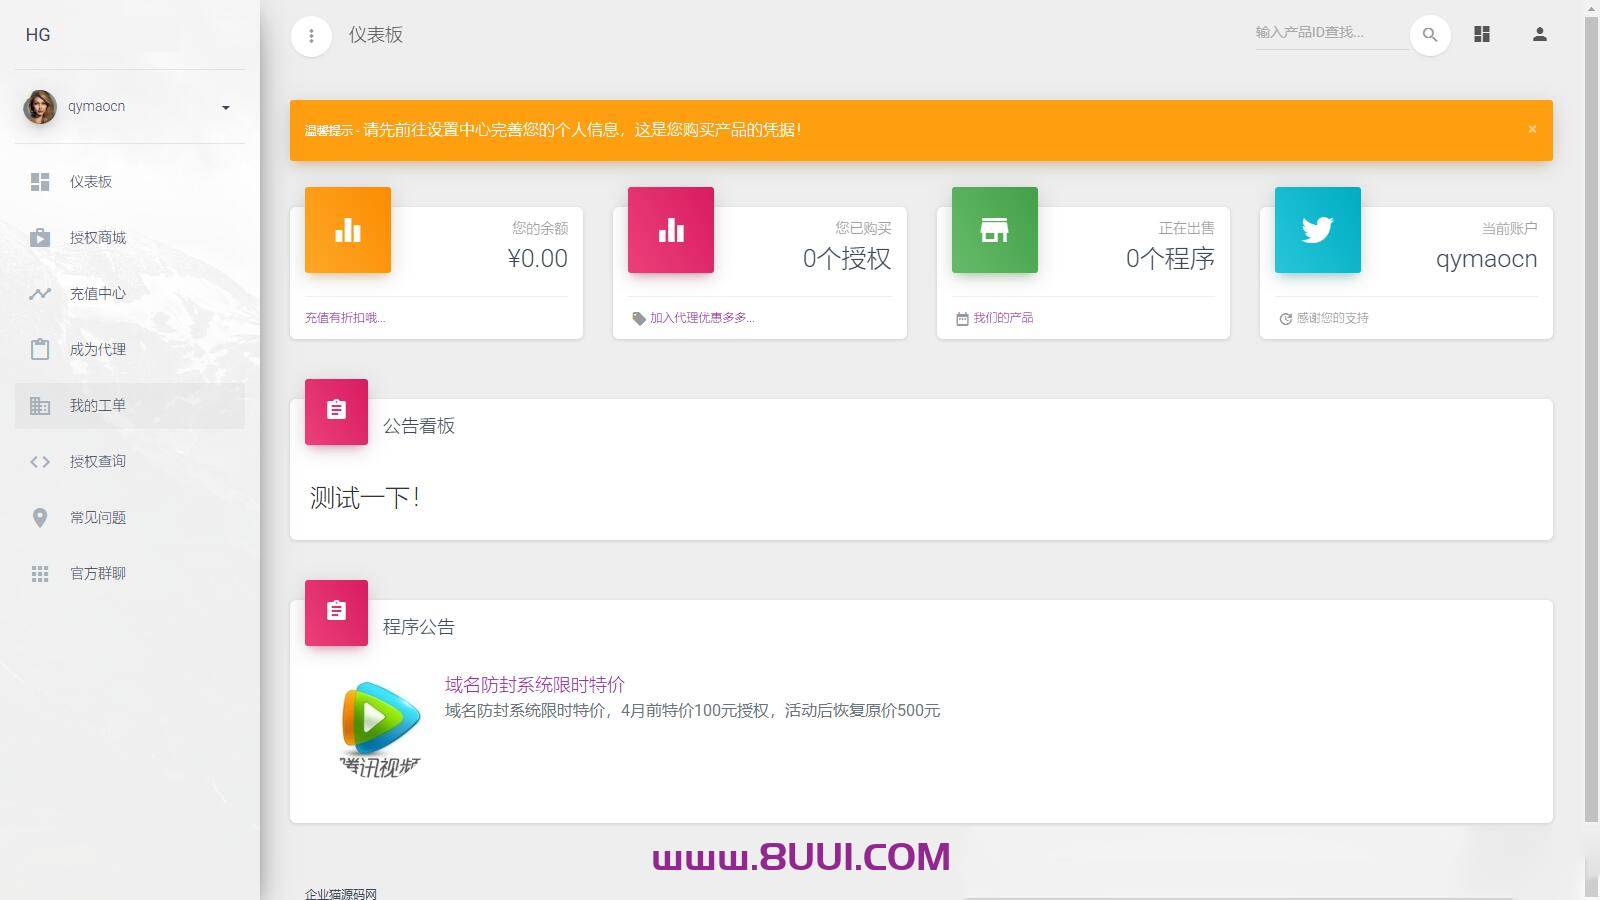This screenshot has width=1600, height=900.
Task: Click the 充值有折扣哦 link
Action: point(344,317)
